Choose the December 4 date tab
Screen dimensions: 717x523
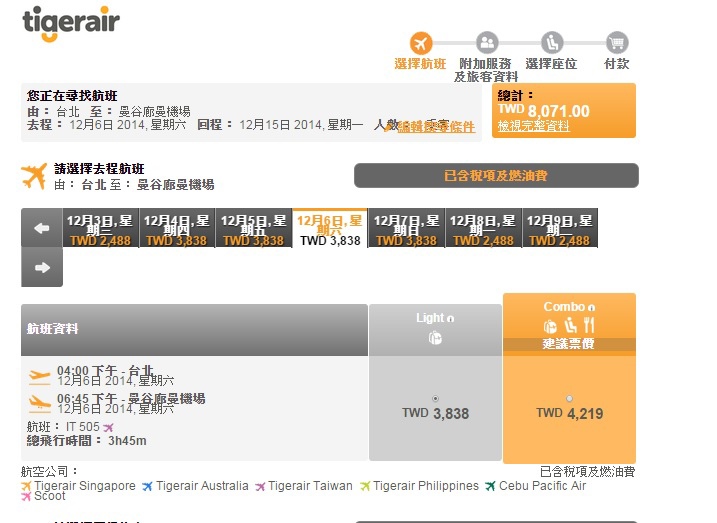[177, 228]
